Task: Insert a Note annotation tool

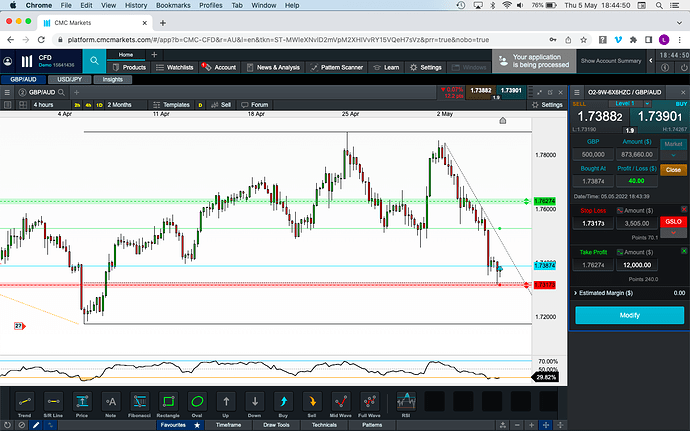Action: [x=111, y=402]
